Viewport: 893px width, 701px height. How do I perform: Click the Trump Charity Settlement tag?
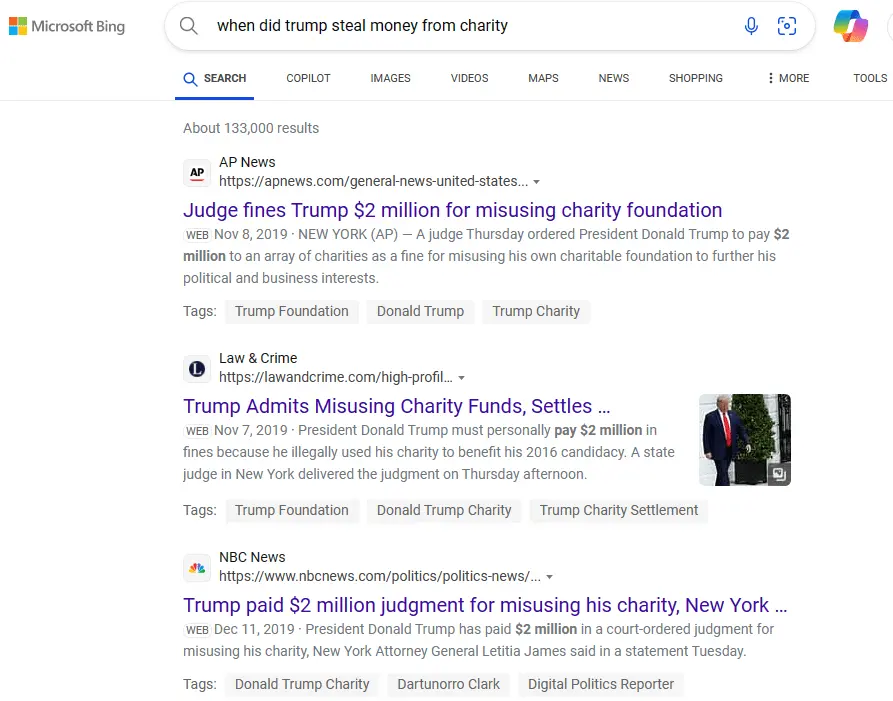[x=618, y=510]
